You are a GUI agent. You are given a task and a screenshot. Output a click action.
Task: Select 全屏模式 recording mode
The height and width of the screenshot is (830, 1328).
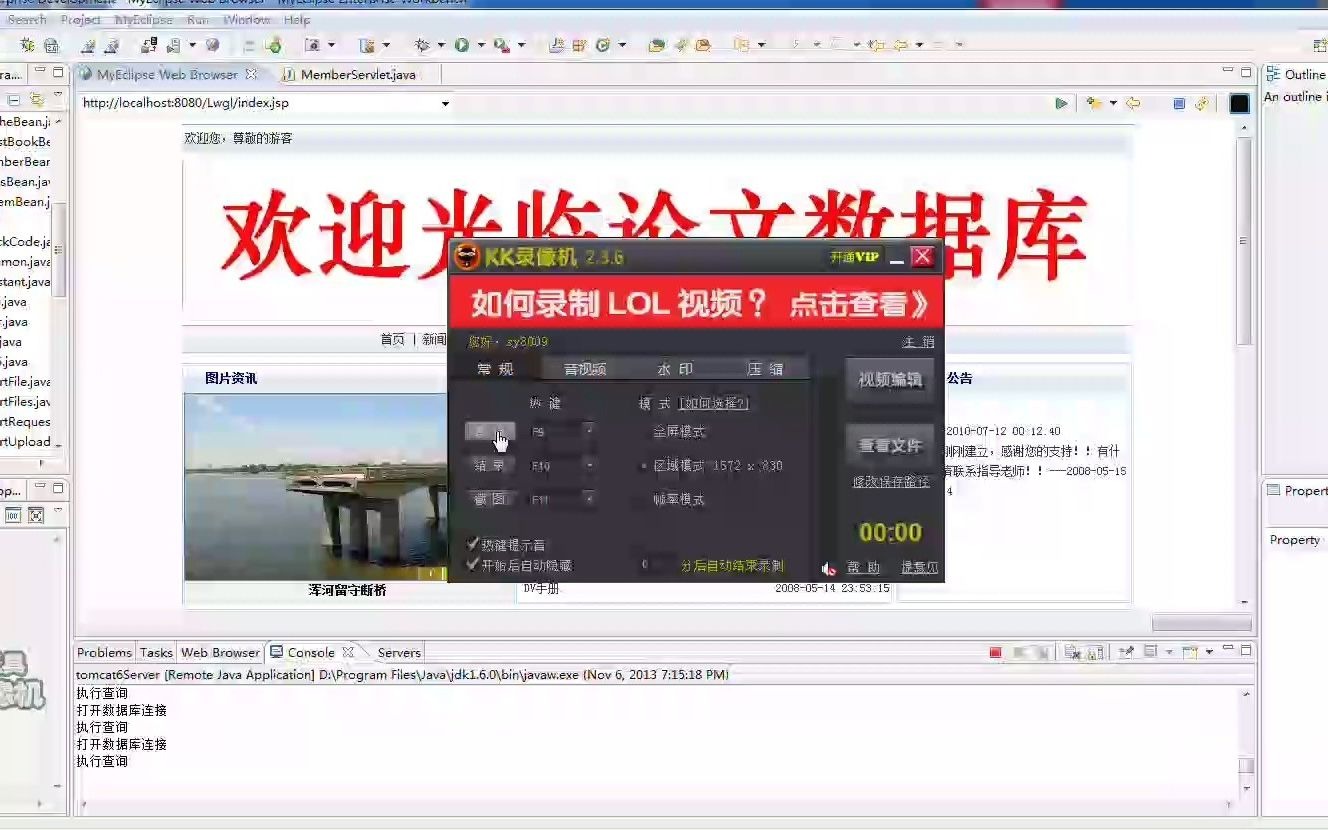point(679,432)
